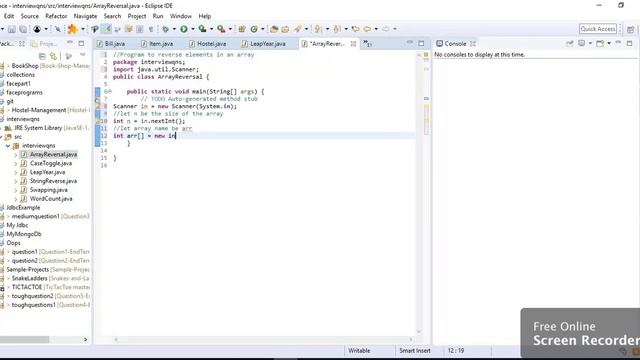Screen dimensions: 640x360
Task: Toggle Show Whitespace Characters icon
Action: click(151, 29)
